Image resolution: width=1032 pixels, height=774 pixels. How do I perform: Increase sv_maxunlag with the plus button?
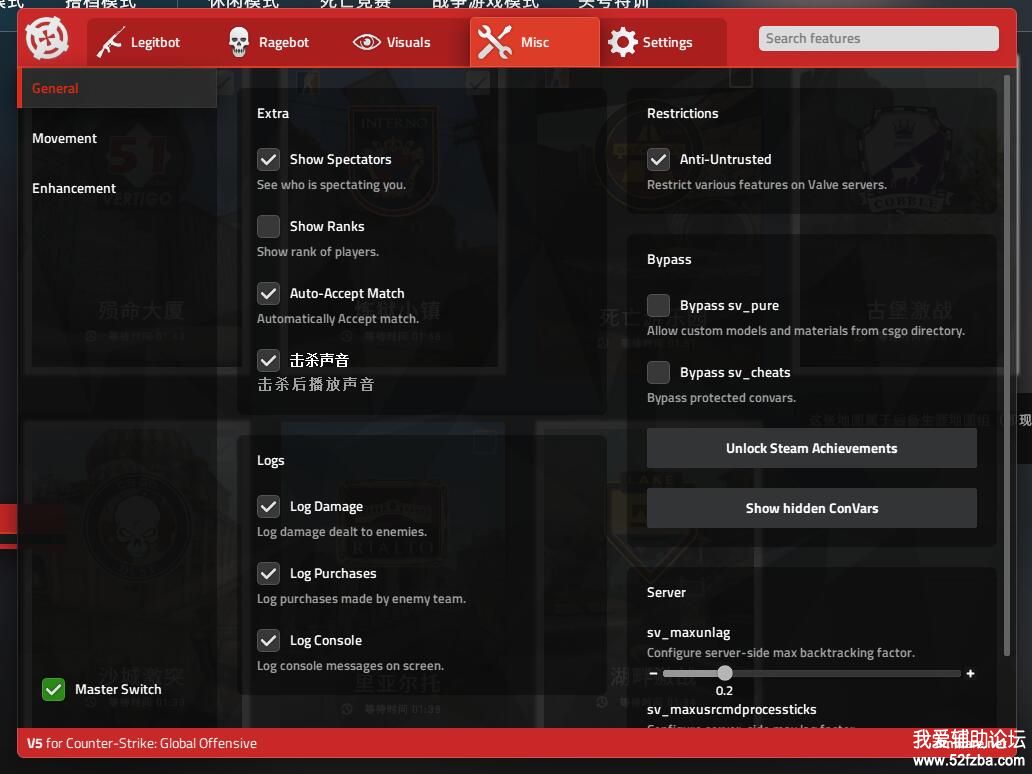[x=970, y=673]
